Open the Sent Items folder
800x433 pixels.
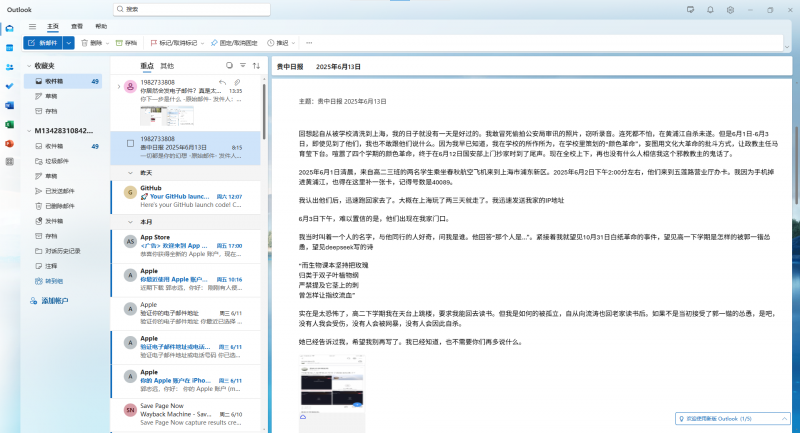click(x=59, y=191)
